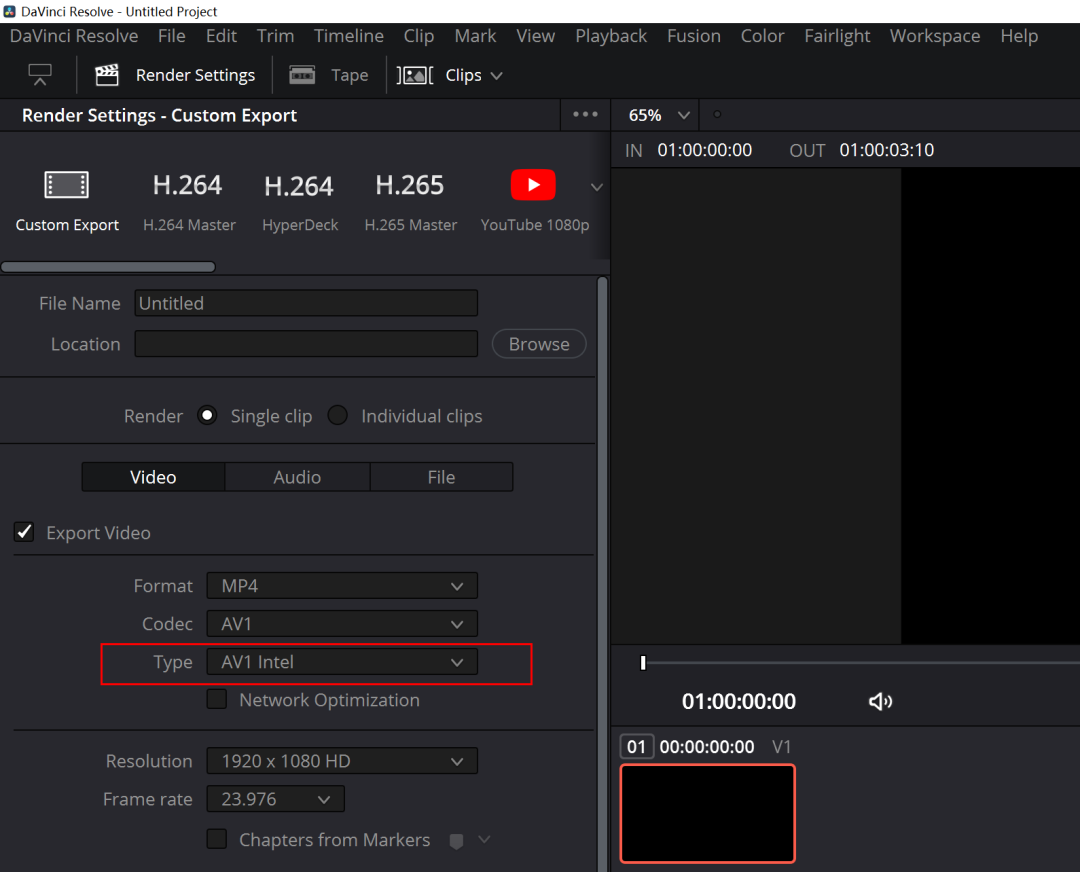Open the Color menu

click(x=762, y=36)
